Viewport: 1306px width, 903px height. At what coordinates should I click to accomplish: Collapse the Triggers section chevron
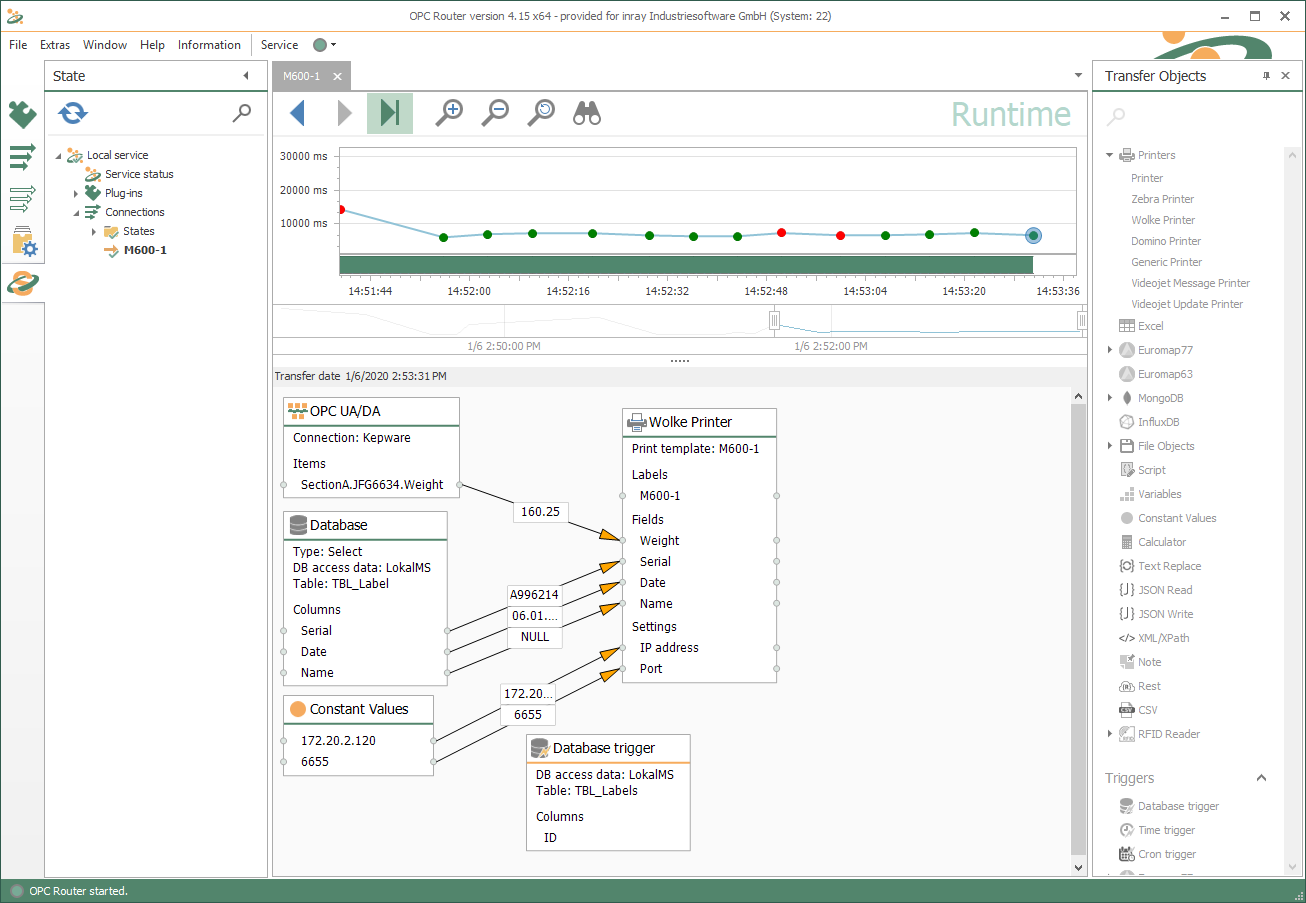point(1261,778)
